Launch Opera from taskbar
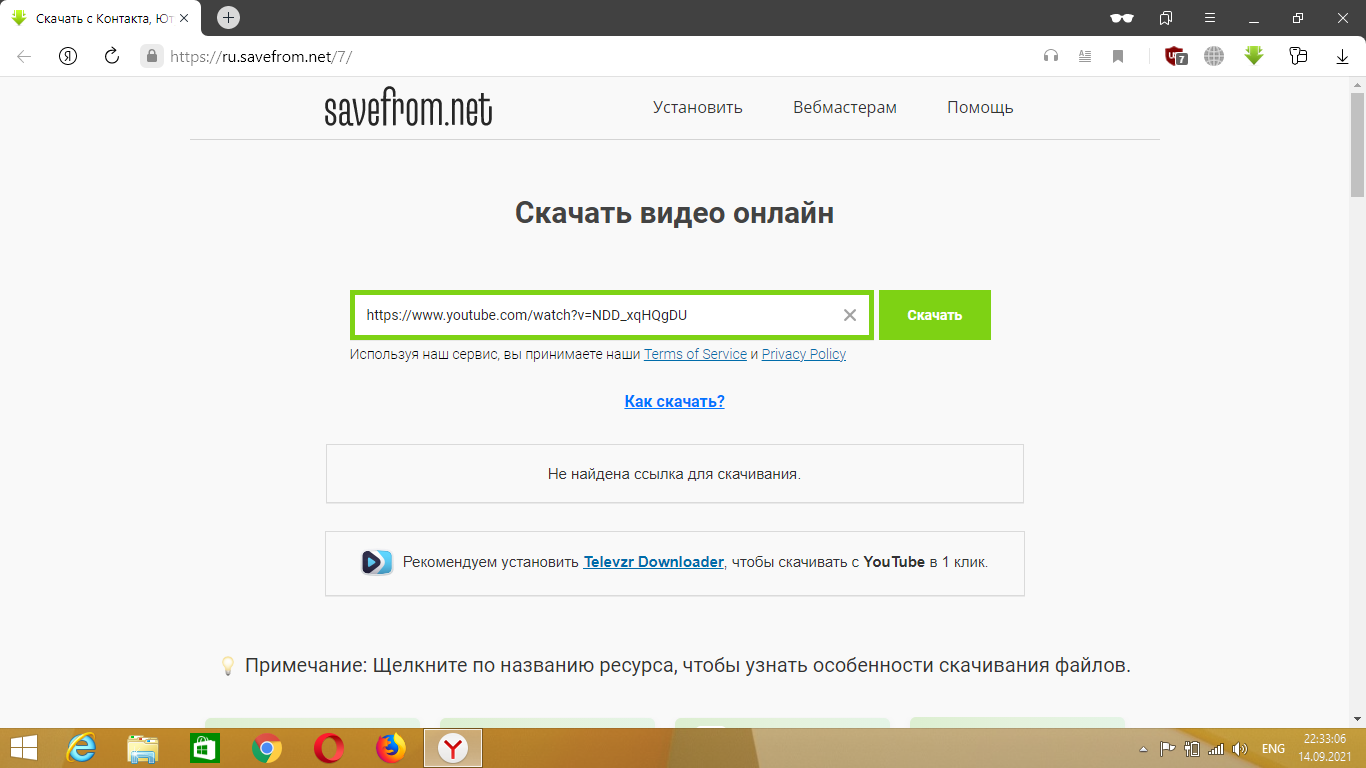Viewport: 1366px width, 768px height. pyautogui.click(x=328, y=748)
